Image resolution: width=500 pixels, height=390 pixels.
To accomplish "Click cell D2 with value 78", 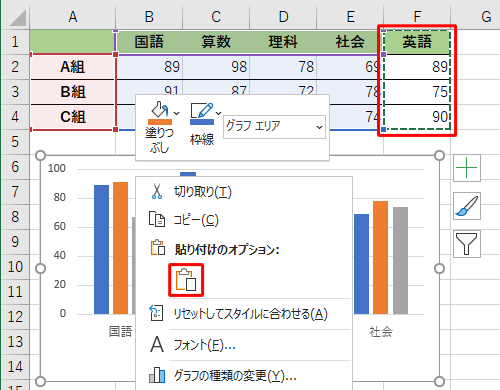I will pyautogui.click(x=283, y=67).
